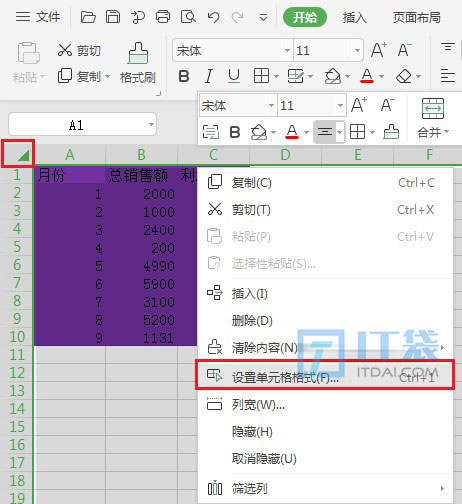Viewport: 462px width, 504px height.
Task: Open the name box dropdown arrow
Action: pyautogui.click(x=151, y=125)
